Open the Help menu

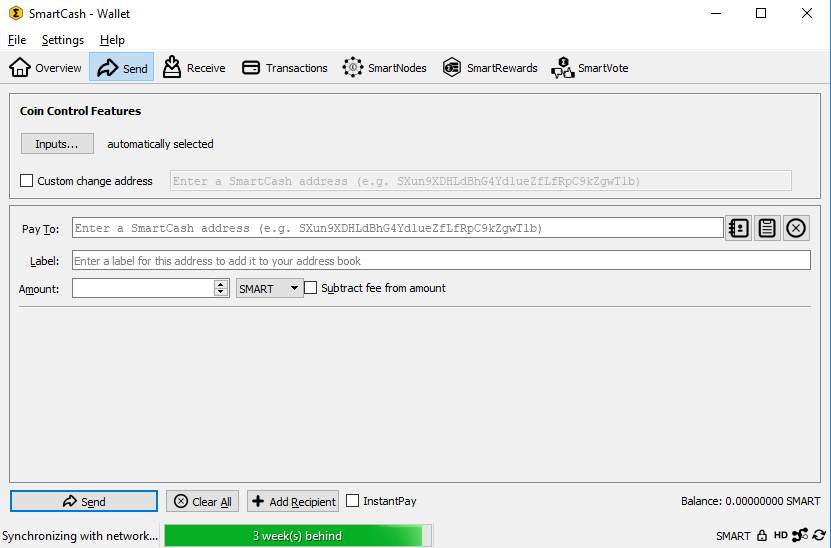coord(112,40)
